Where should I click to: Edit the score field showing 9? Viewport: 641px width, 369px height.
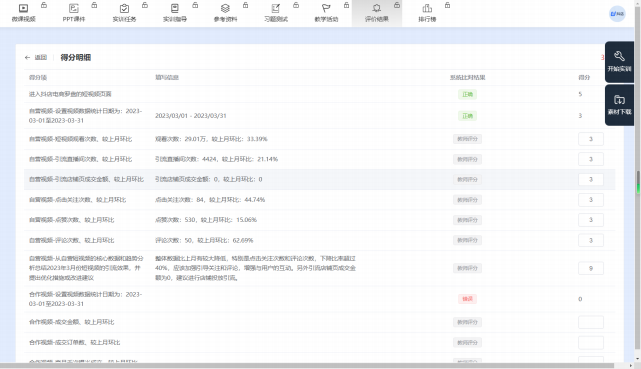[591, 268]
